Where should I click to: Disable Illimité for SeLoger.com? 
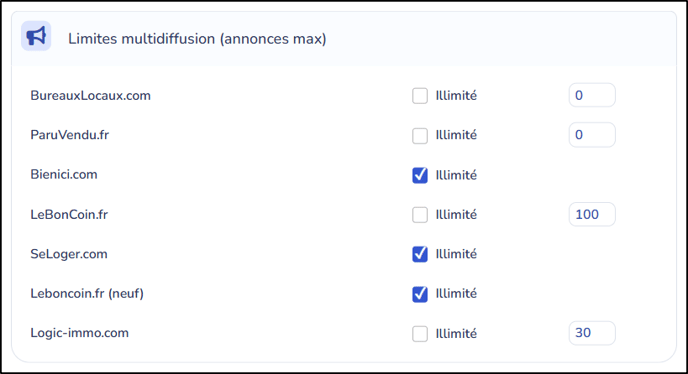420,254
